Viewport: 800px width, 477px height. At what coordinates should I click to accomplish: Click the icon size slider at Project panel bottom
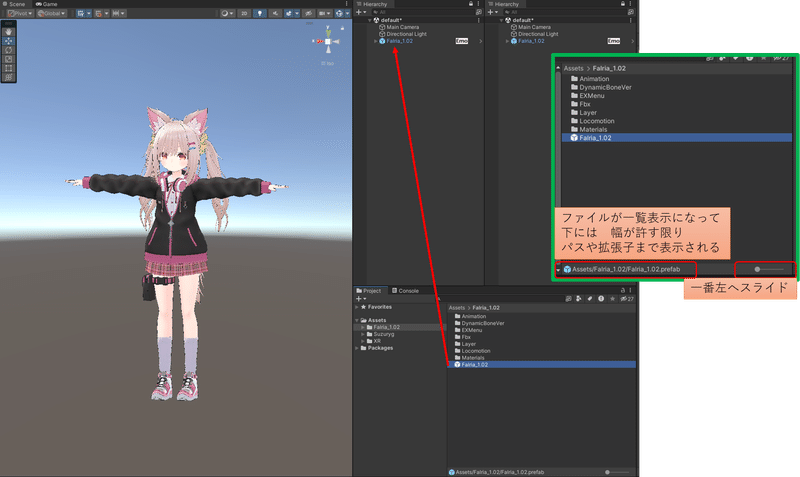tap(616, 472)
